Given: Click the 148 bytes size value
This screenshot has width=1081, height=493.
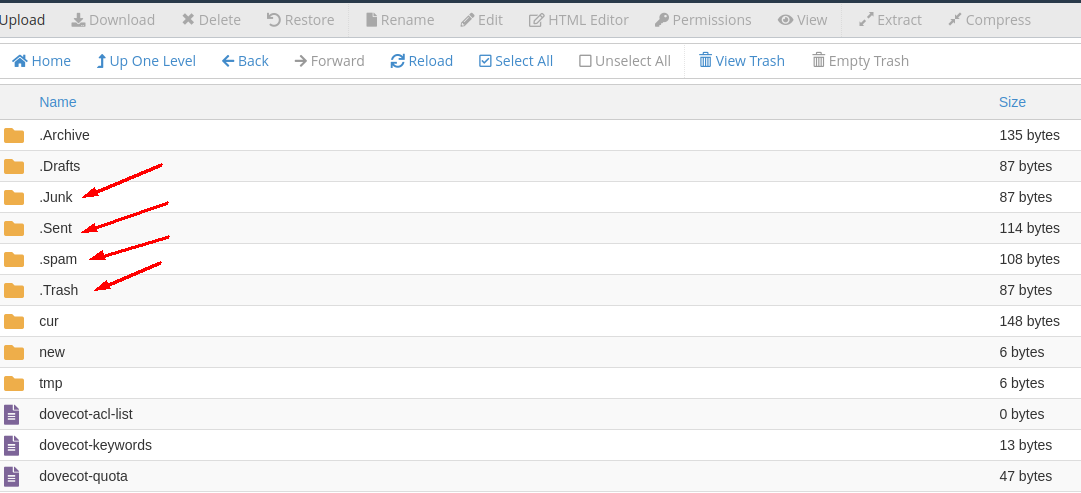Looking at the screenshot, I should click(x=1029, y=321).
